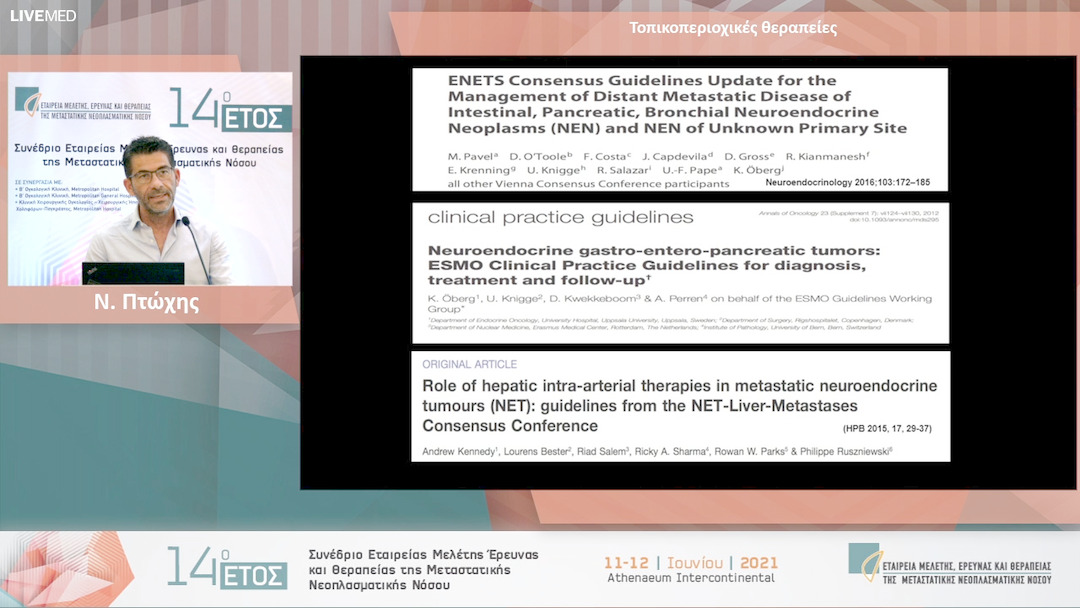Click the 11-12 Ιουνίου 2021 date
This screenshot has height=608, width=1080.
tap(691, 562)
